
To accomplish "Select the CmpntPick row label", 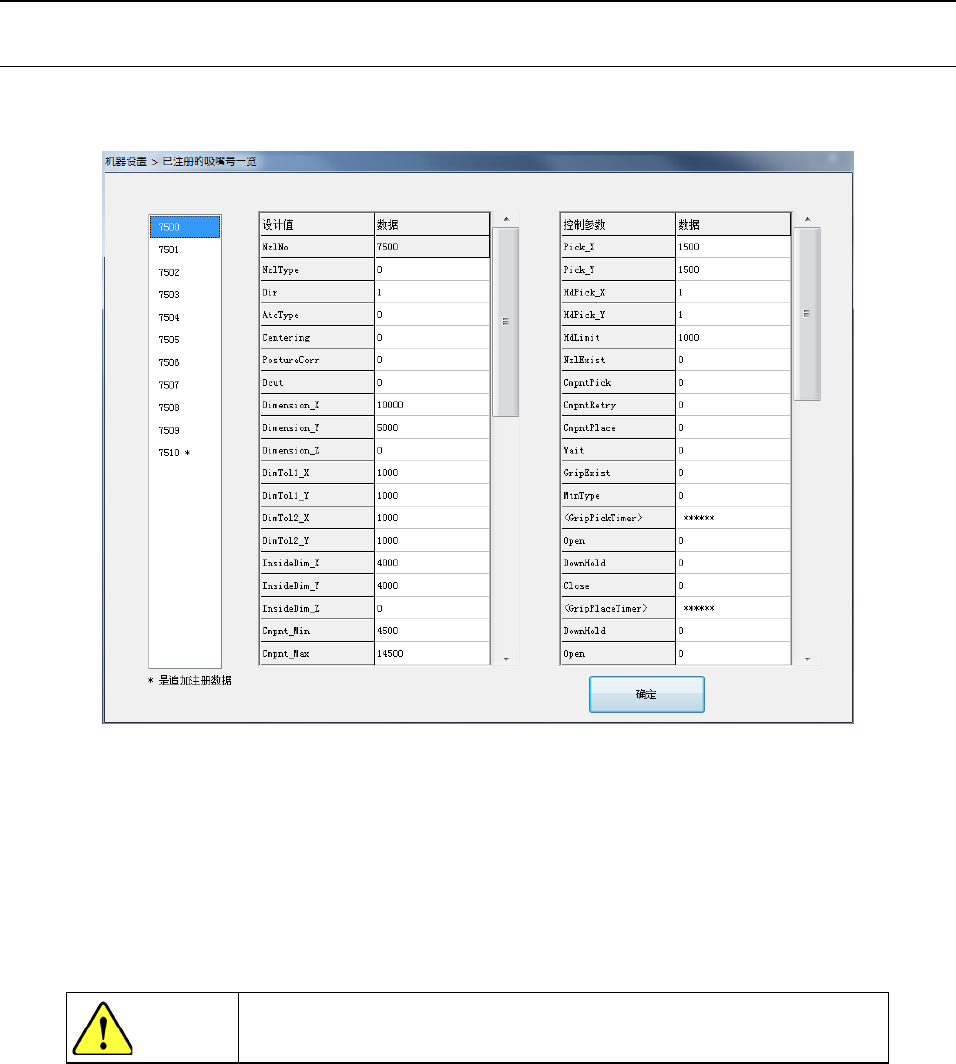I will 618,383.
